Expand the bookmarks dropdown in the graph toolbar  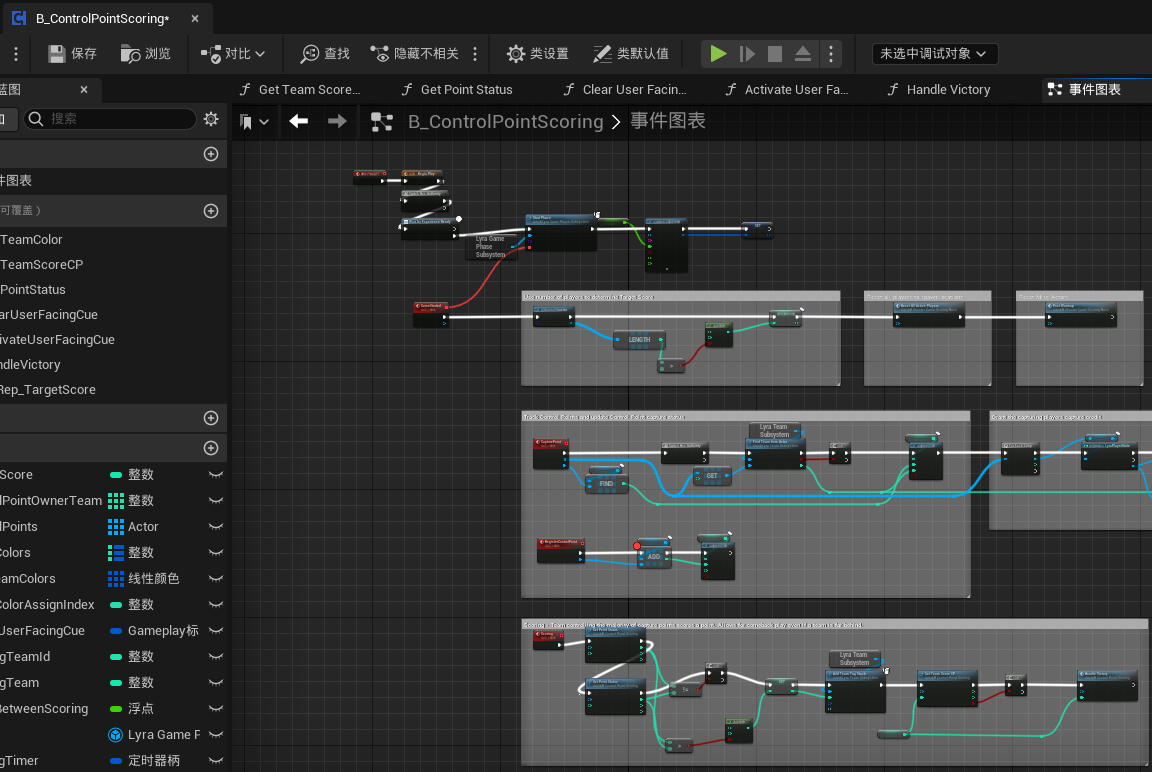pos(254,122)
